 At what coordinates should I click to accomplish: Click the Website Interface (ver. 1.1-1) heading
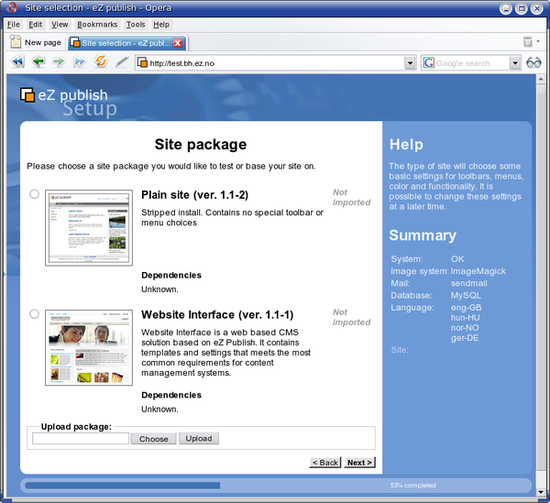(x=217, y=315)
